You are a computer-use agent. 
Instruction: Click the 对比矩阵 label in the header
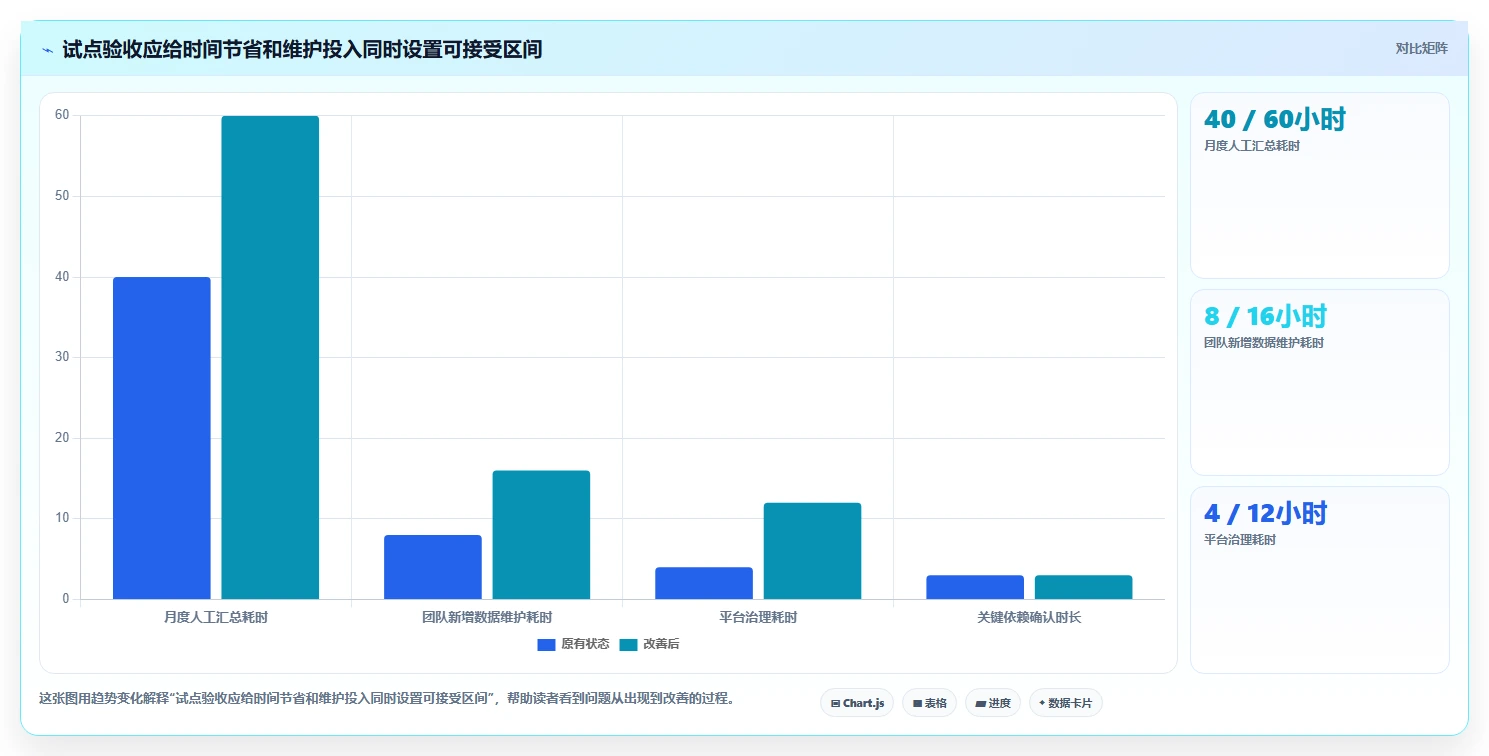[1421, 48]
